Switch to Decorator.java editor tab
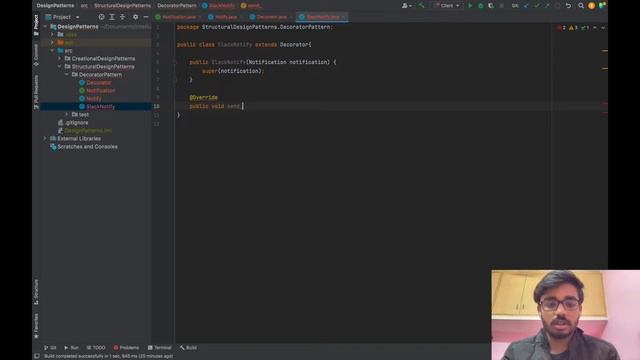 point(271,17)
